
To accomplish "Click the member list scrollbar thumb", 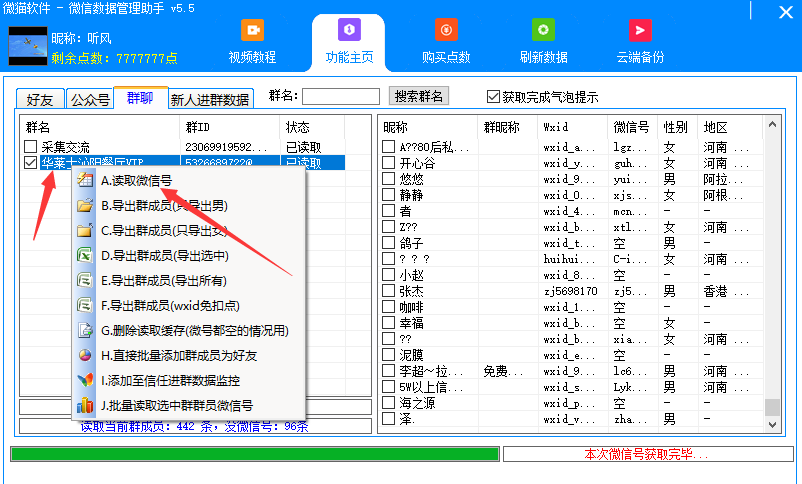I will pyautogui.click(x=772, y=407).
